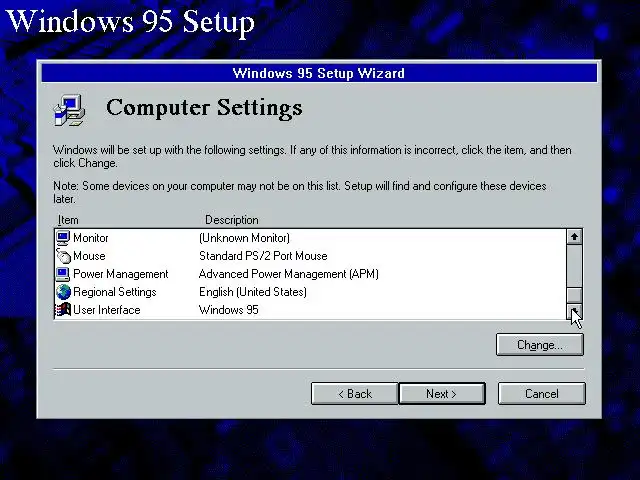Click the Item column label
Viewport: 640px width, 480px height.
click(x=68, y=220)
